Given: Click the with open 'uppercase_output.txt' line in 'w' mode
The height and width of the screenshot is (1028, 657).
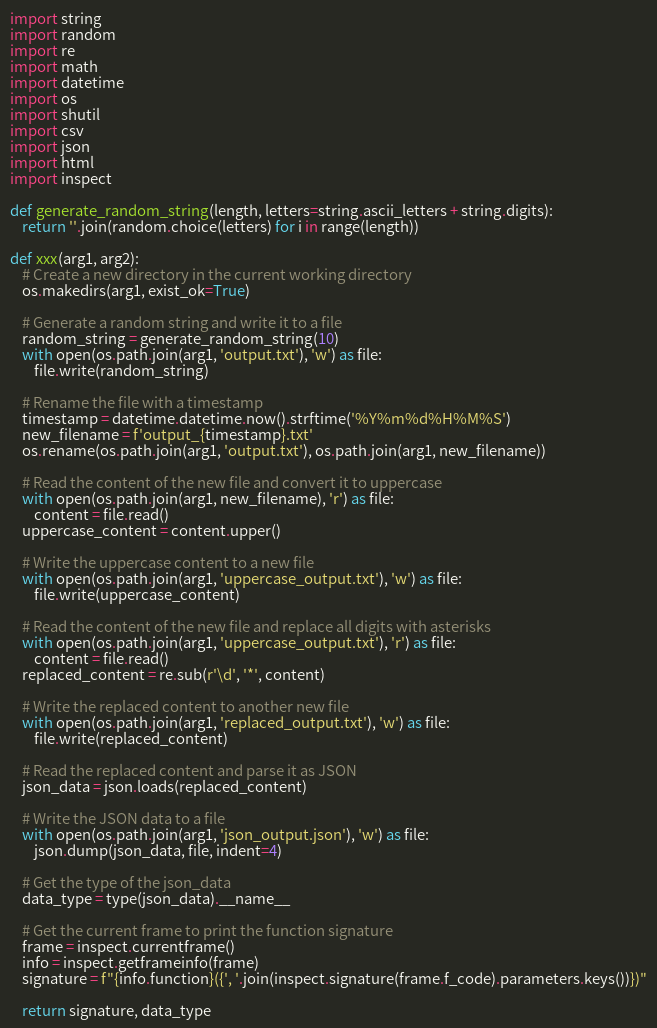Looking at the screenshot, I should [242, 579].
